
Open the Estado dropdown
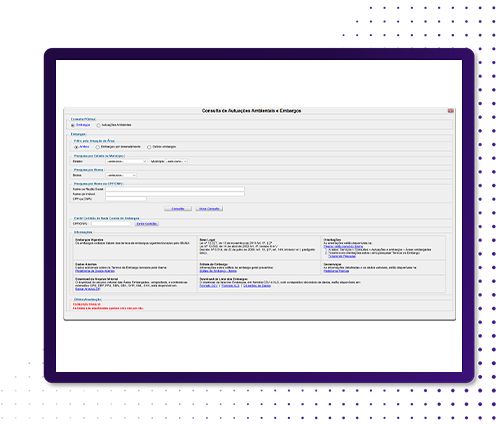pyautogui.click(x=126, y=161)
